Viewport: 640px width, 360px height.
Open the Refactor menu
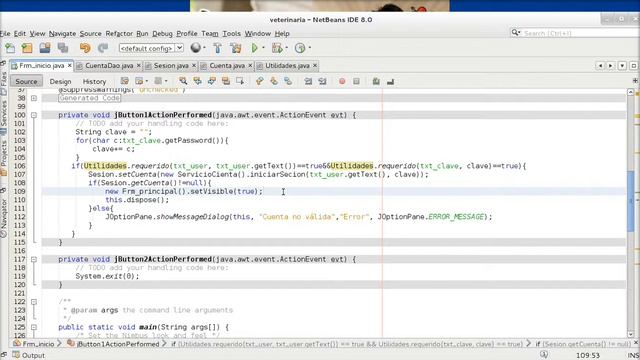point(119,33)
